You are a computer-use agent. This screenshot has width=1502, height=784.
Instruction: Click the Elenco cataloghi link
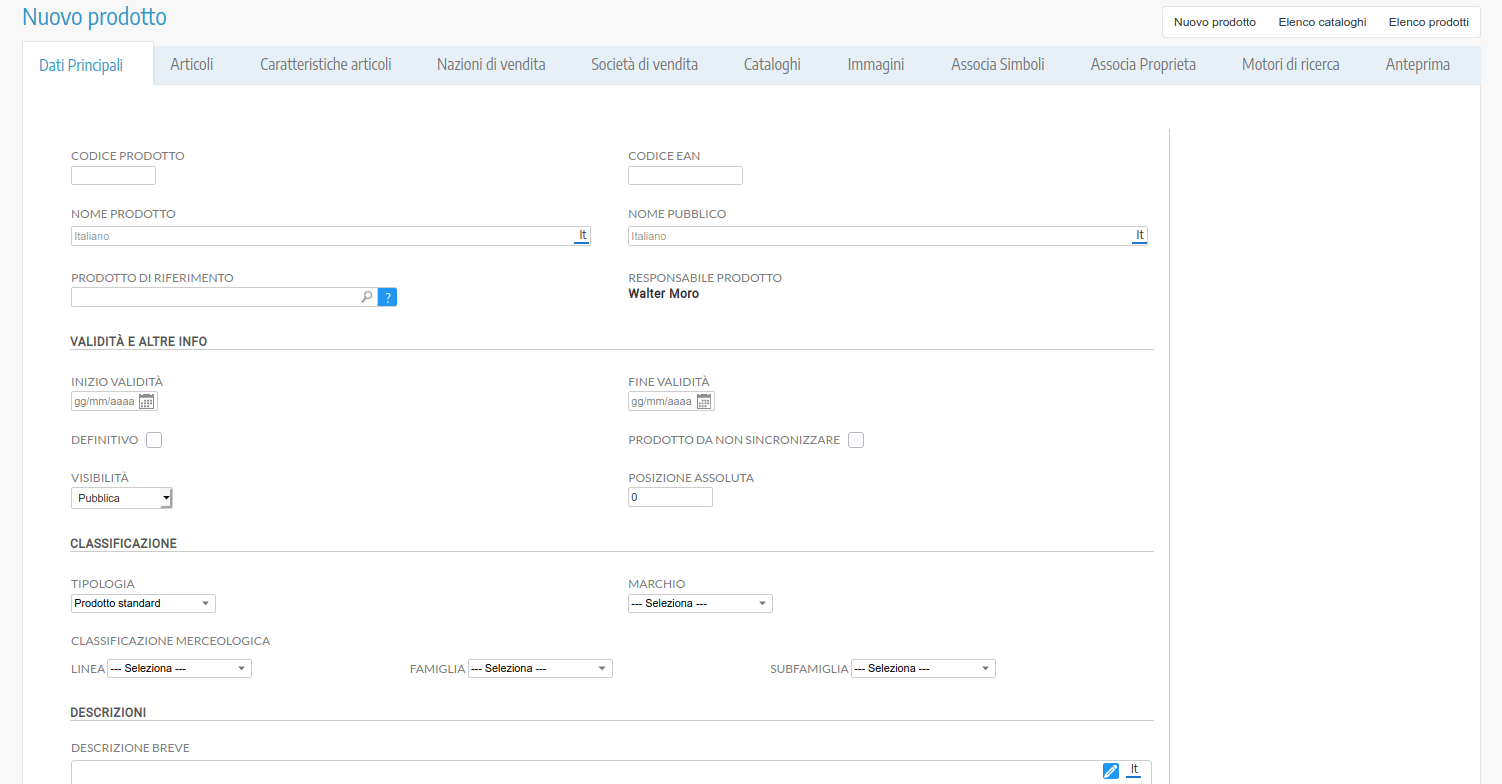pos(1322,22)
